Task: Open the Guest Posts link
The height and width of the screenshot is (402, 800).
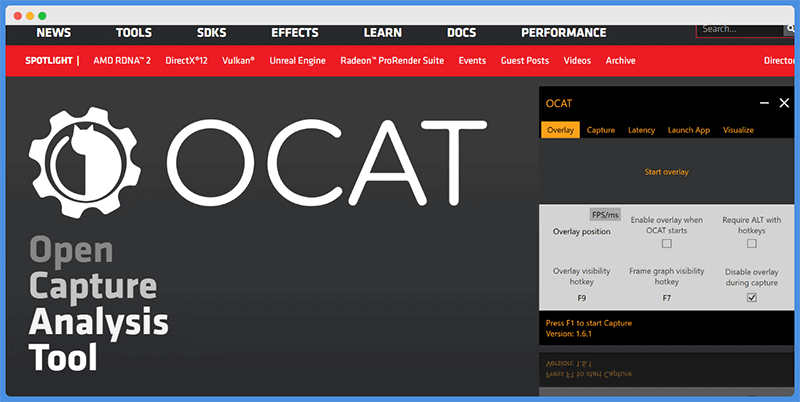Action: (524, 61)
